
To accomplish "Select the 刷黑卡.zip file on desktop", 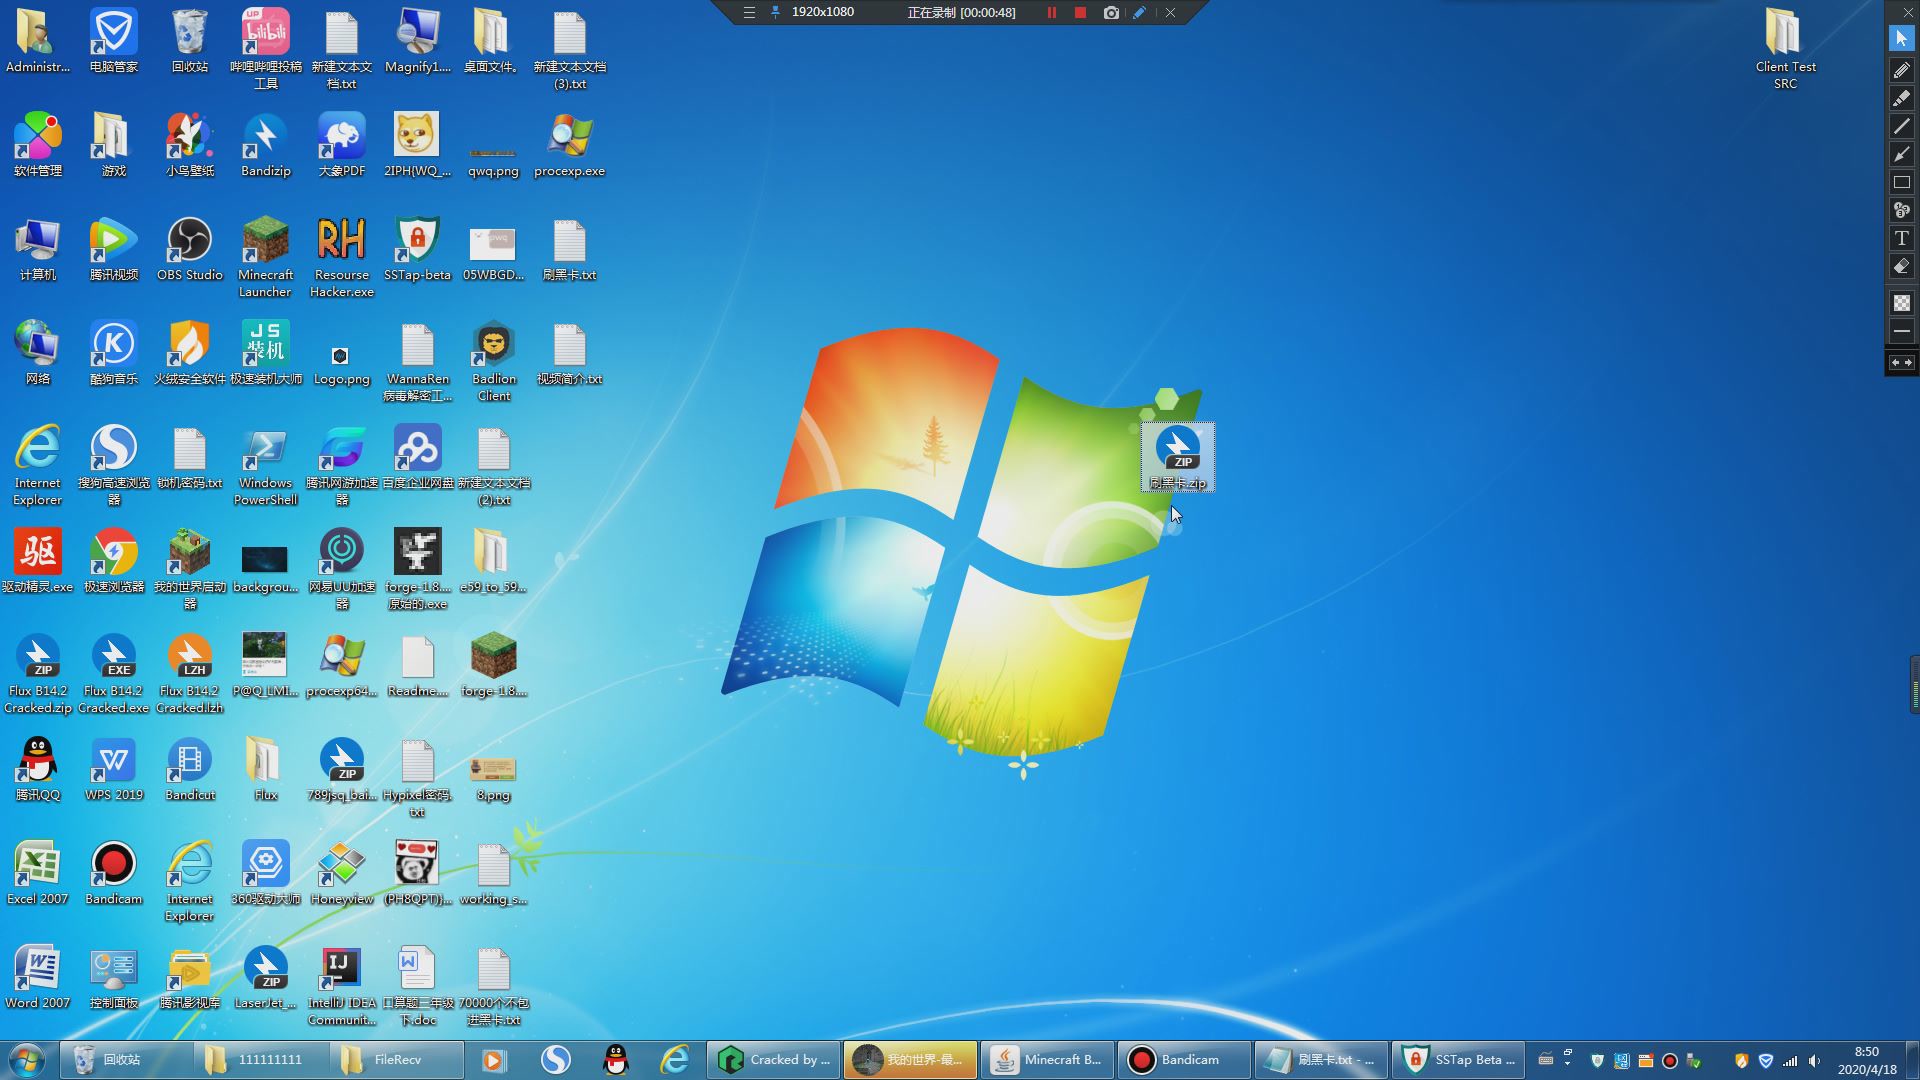I will pos(1178,457).
